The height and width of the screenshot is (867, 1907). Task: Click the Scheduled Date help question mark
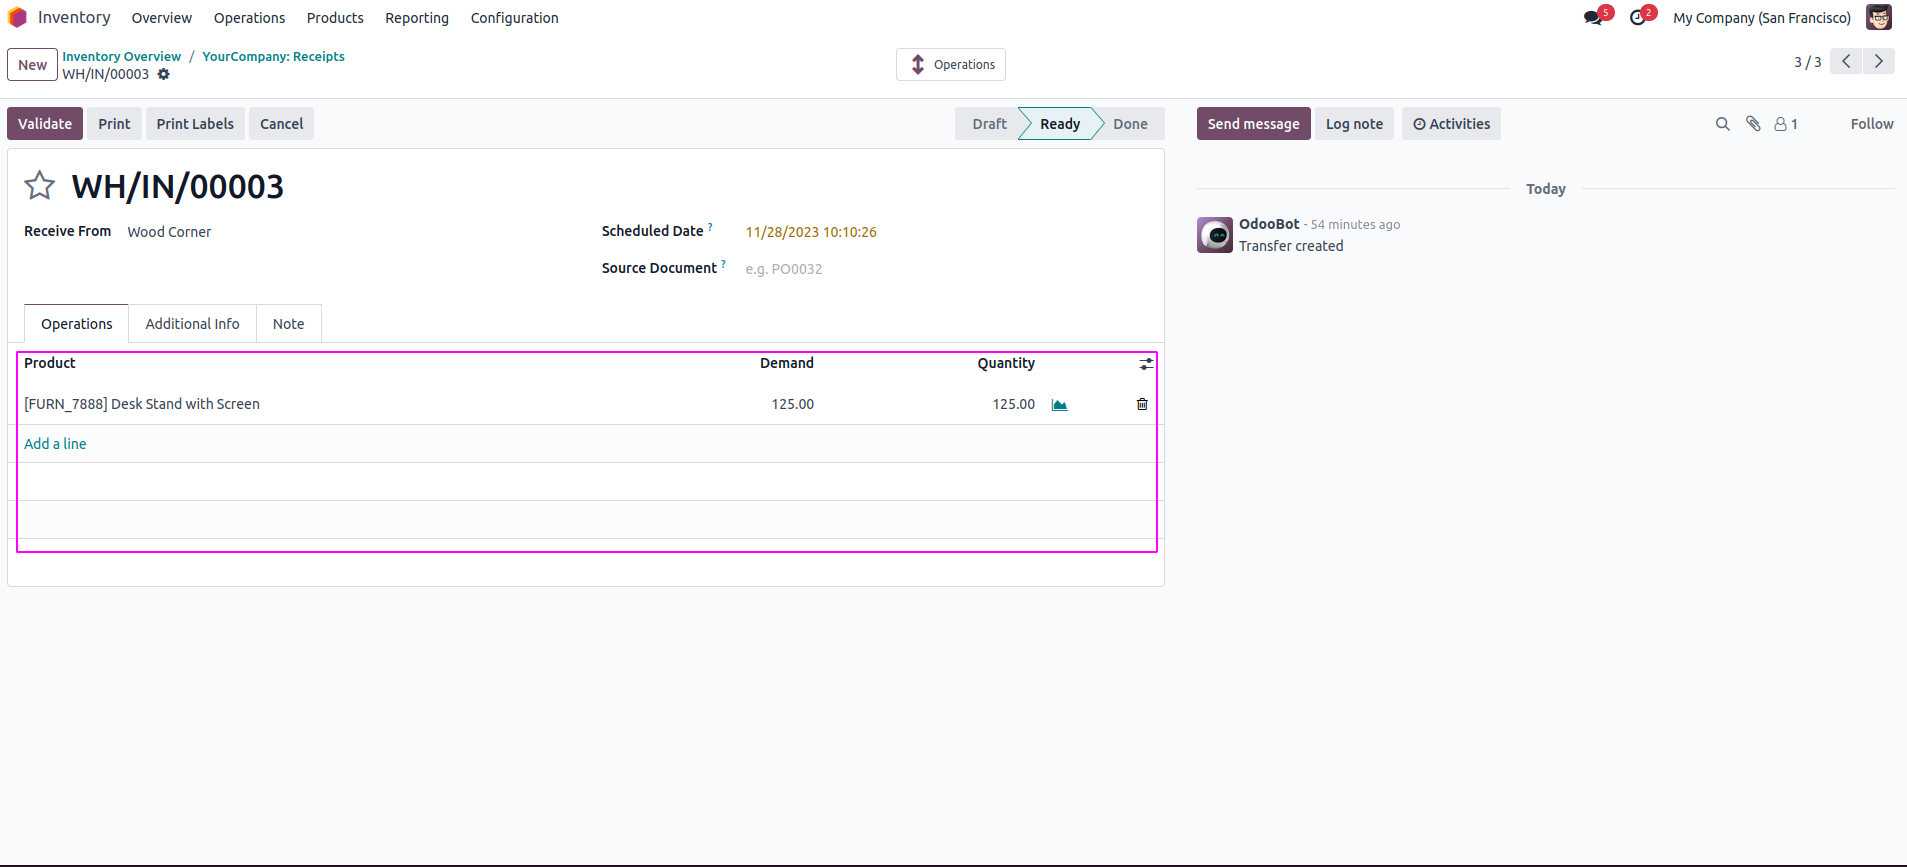pyautogui.click(x=710, y=227)
